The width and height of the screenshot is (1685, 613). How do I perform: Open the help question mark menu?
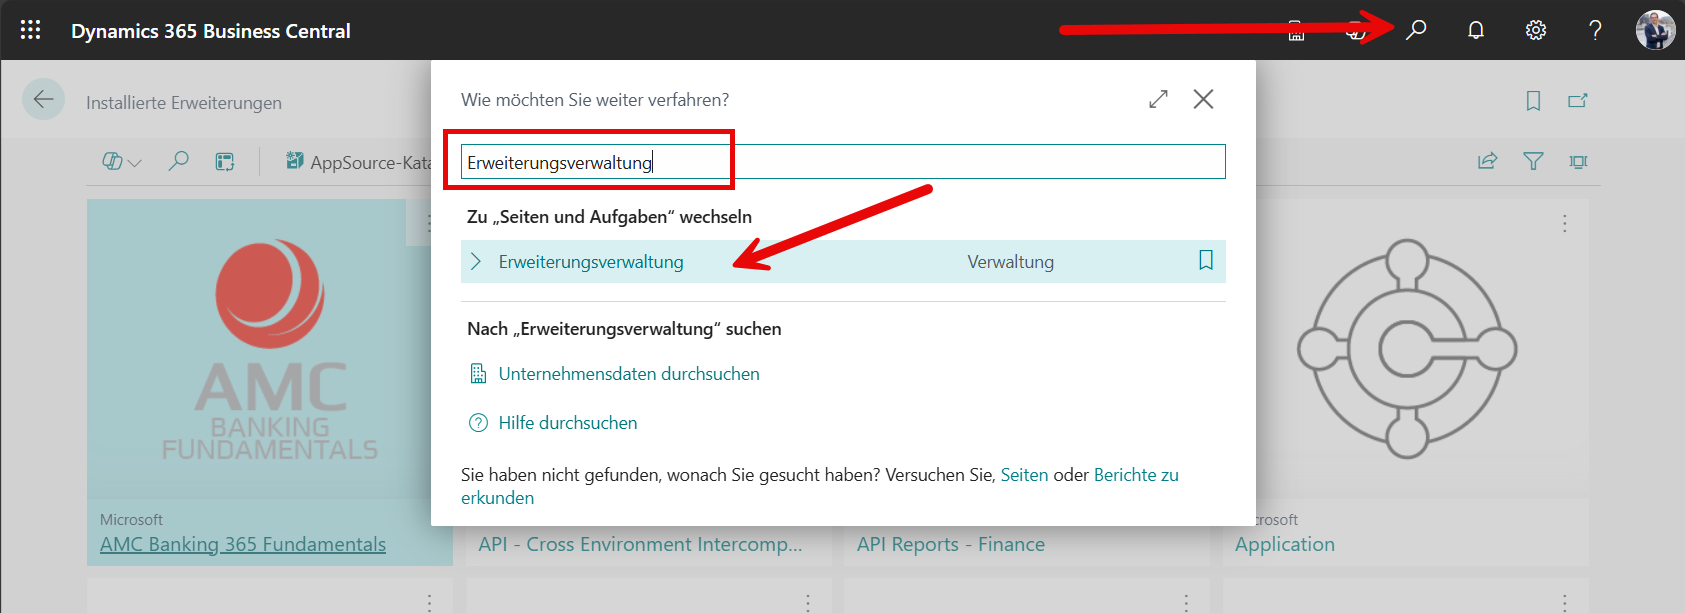(x=1596, y=30)
